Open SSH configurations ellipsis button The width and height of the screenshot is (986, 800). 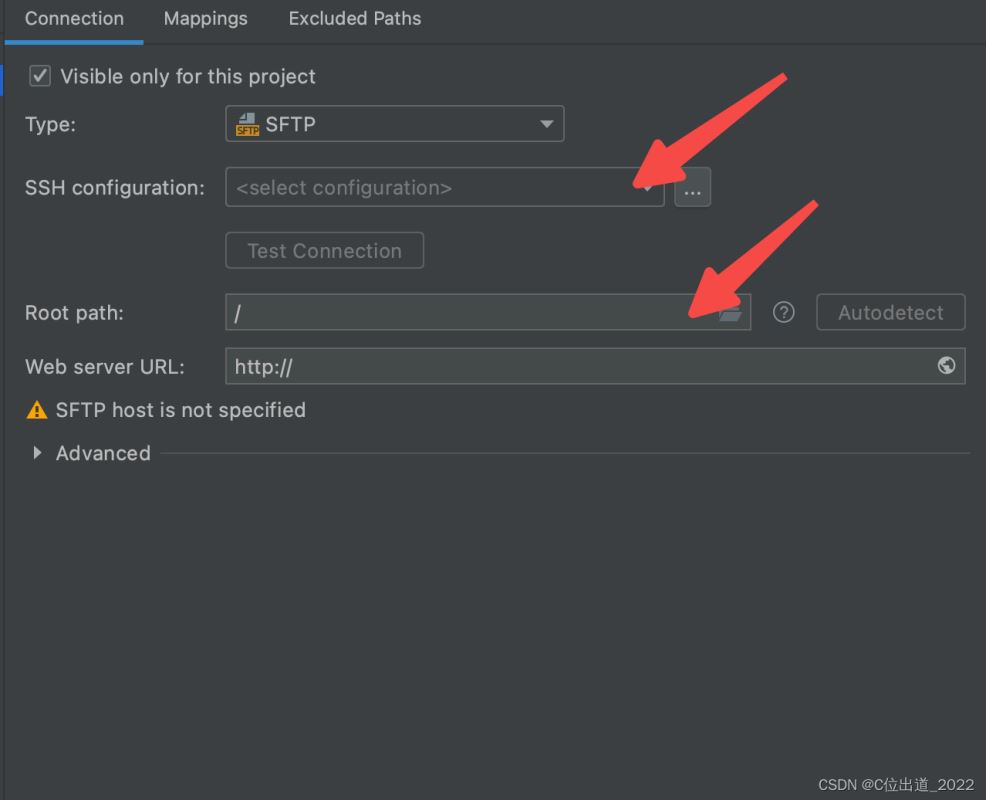coord(692,187)
